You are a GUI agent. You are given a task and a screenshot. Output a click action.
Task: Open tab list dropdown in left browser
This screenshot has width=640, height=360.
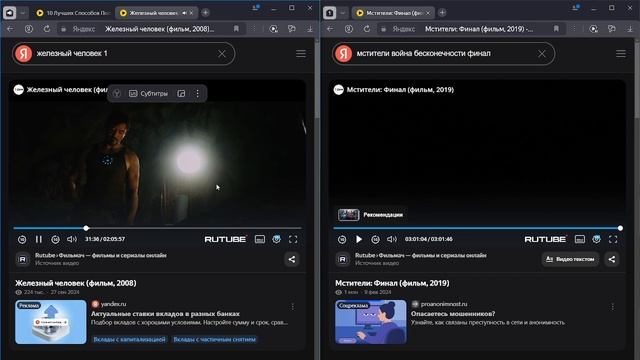(23, 13)
